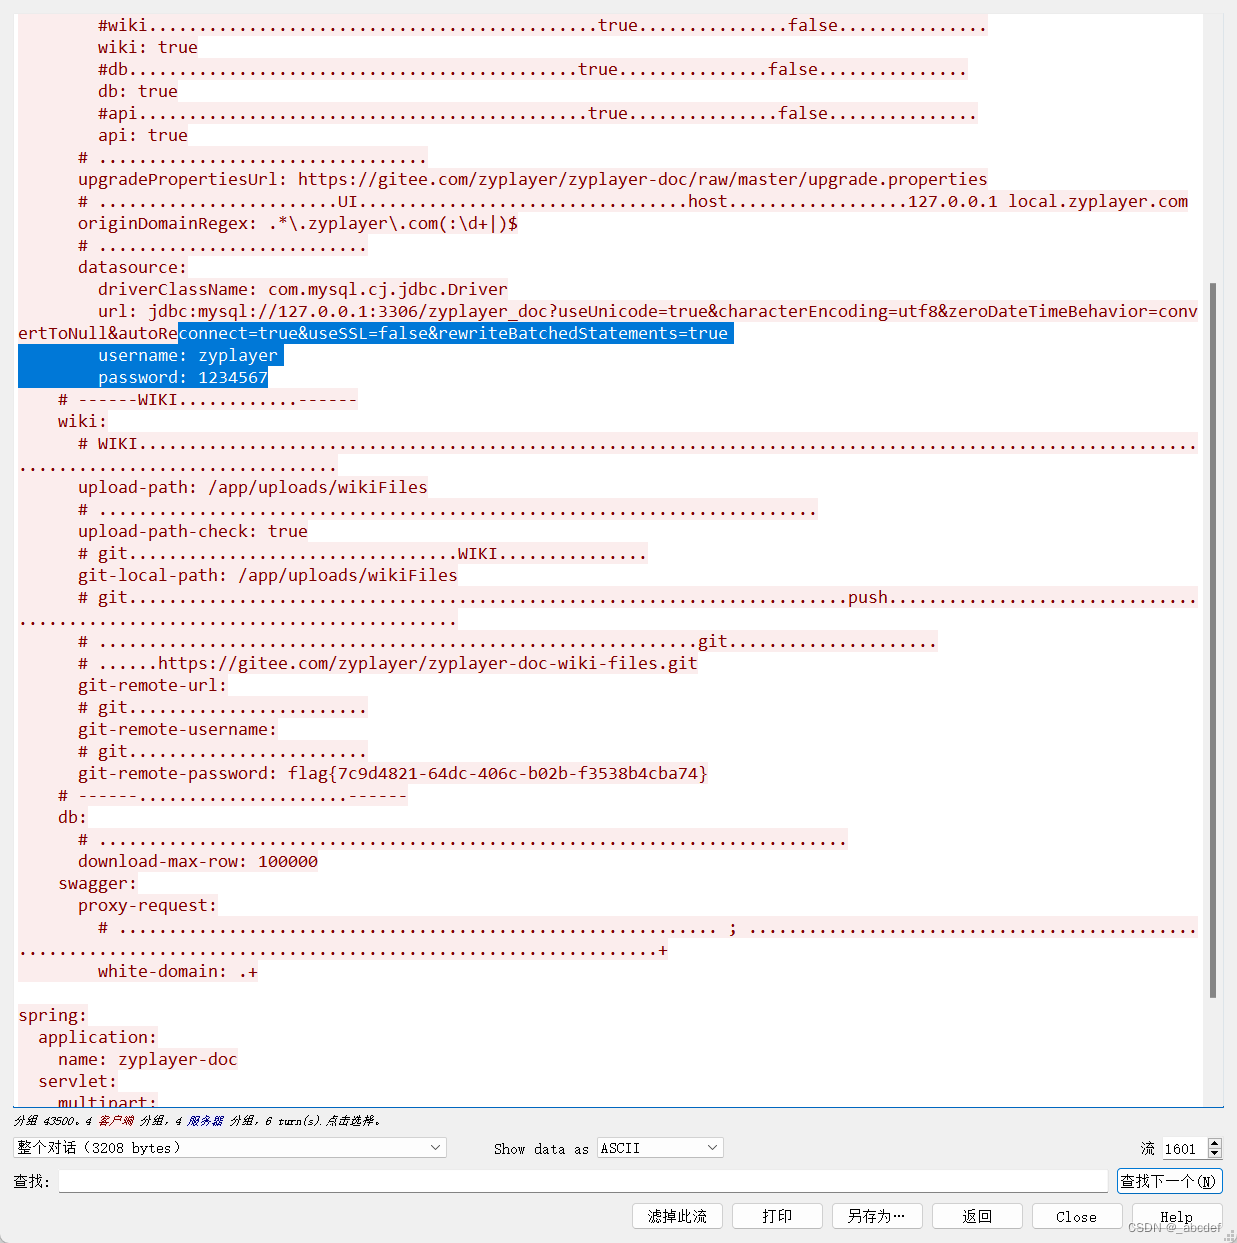Click the 另存为… button

tap(877, 1216)
